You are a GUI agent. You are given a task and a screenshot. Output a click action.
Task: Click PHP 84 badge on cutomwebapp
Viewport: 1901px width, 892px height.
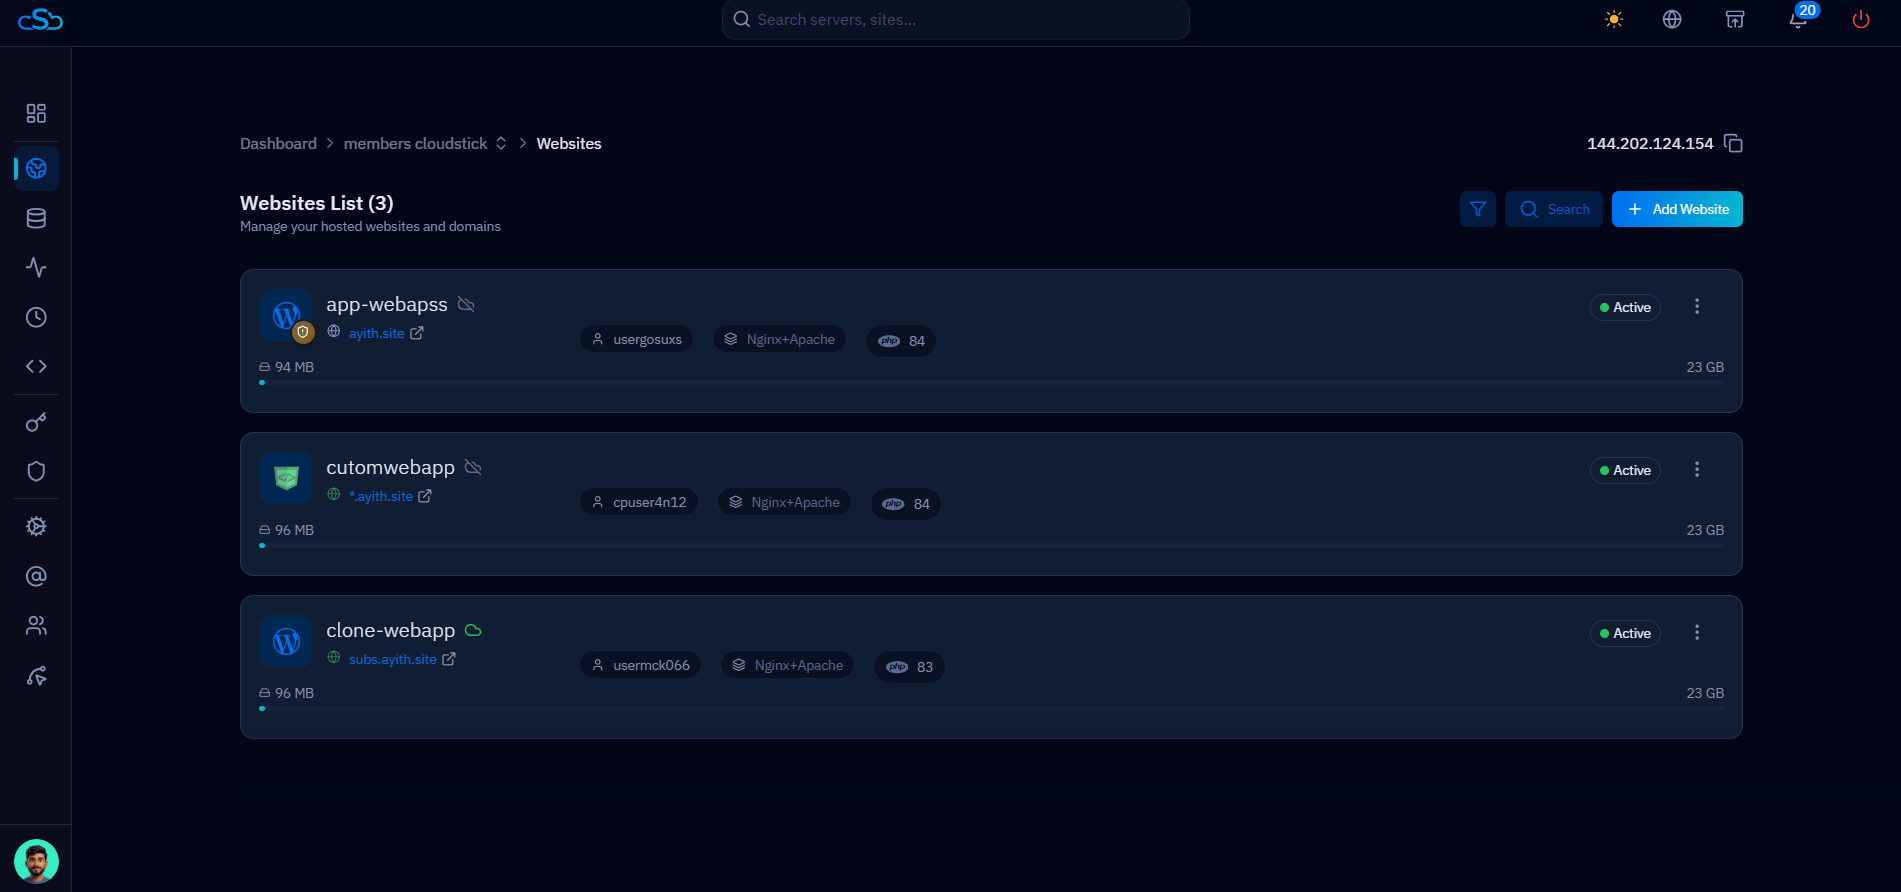click(x=906, y=504)
